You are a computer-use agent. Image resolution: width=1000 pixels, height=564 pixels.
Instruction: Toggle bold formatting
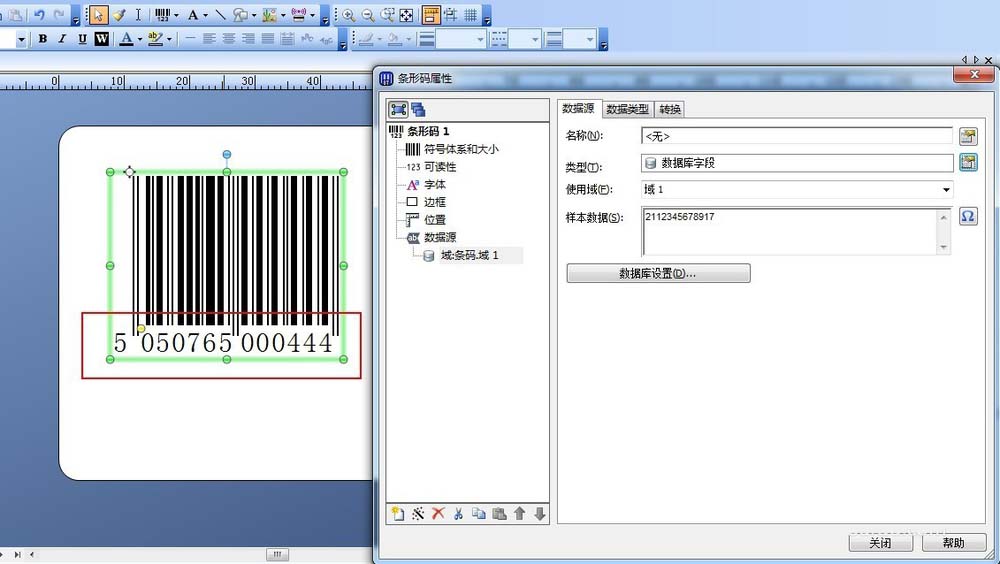tap(43, 39)
